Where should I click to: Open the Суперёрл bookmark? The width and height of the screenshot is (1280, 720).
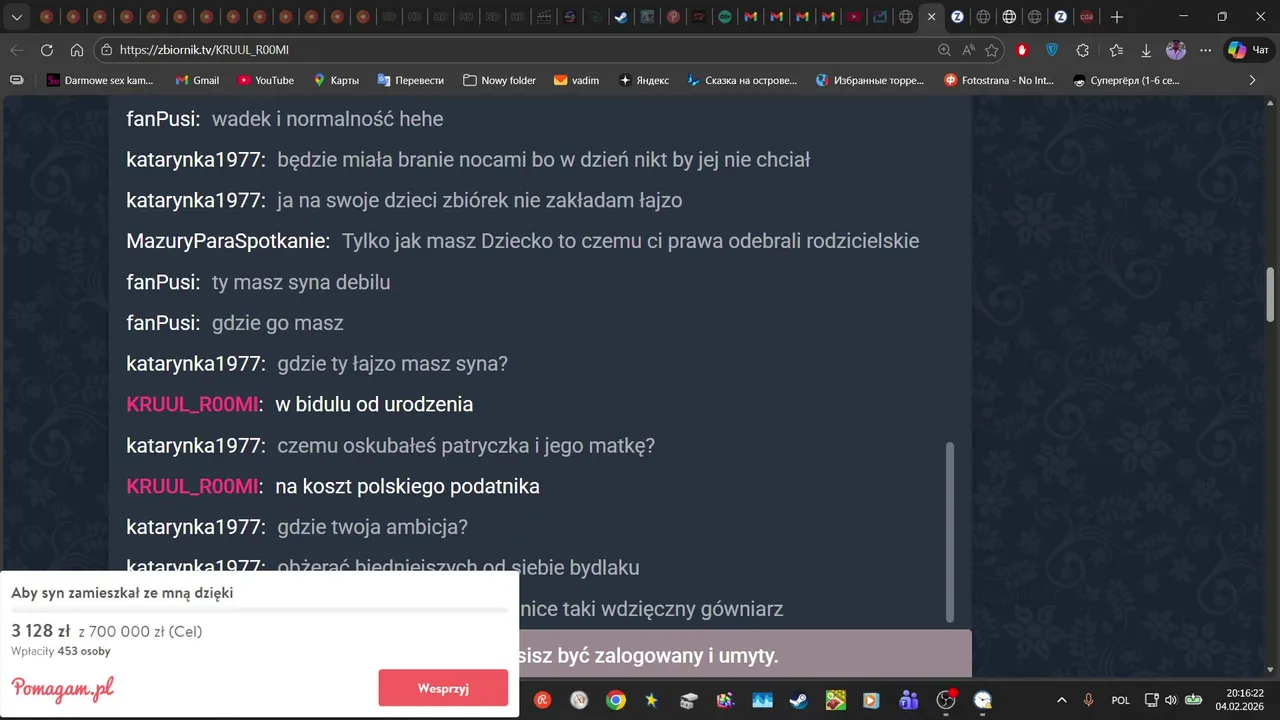click(x=1126, y=80)
